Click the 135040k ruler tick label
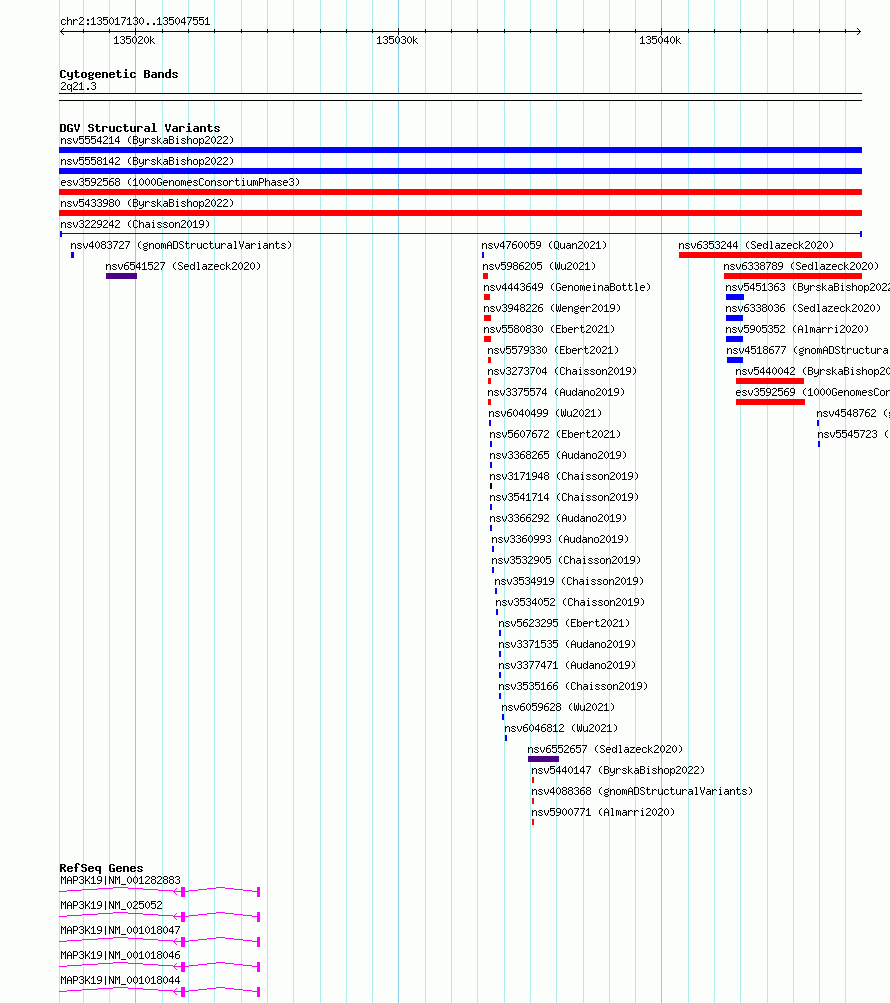Viewport: 890px width, 1003px height. point(660,40)
